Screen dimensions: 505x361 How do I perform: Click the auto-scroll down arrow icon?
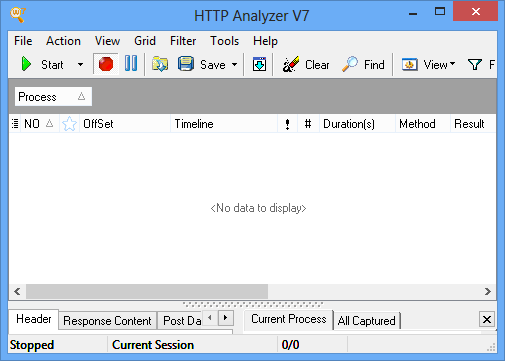tap(259, 64)
